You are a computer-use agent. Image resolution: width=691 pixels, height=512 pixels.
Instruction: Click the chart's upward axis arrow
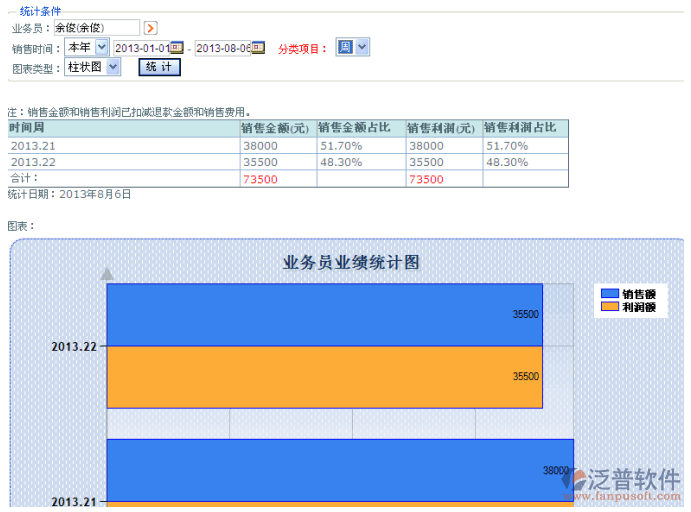107,273
